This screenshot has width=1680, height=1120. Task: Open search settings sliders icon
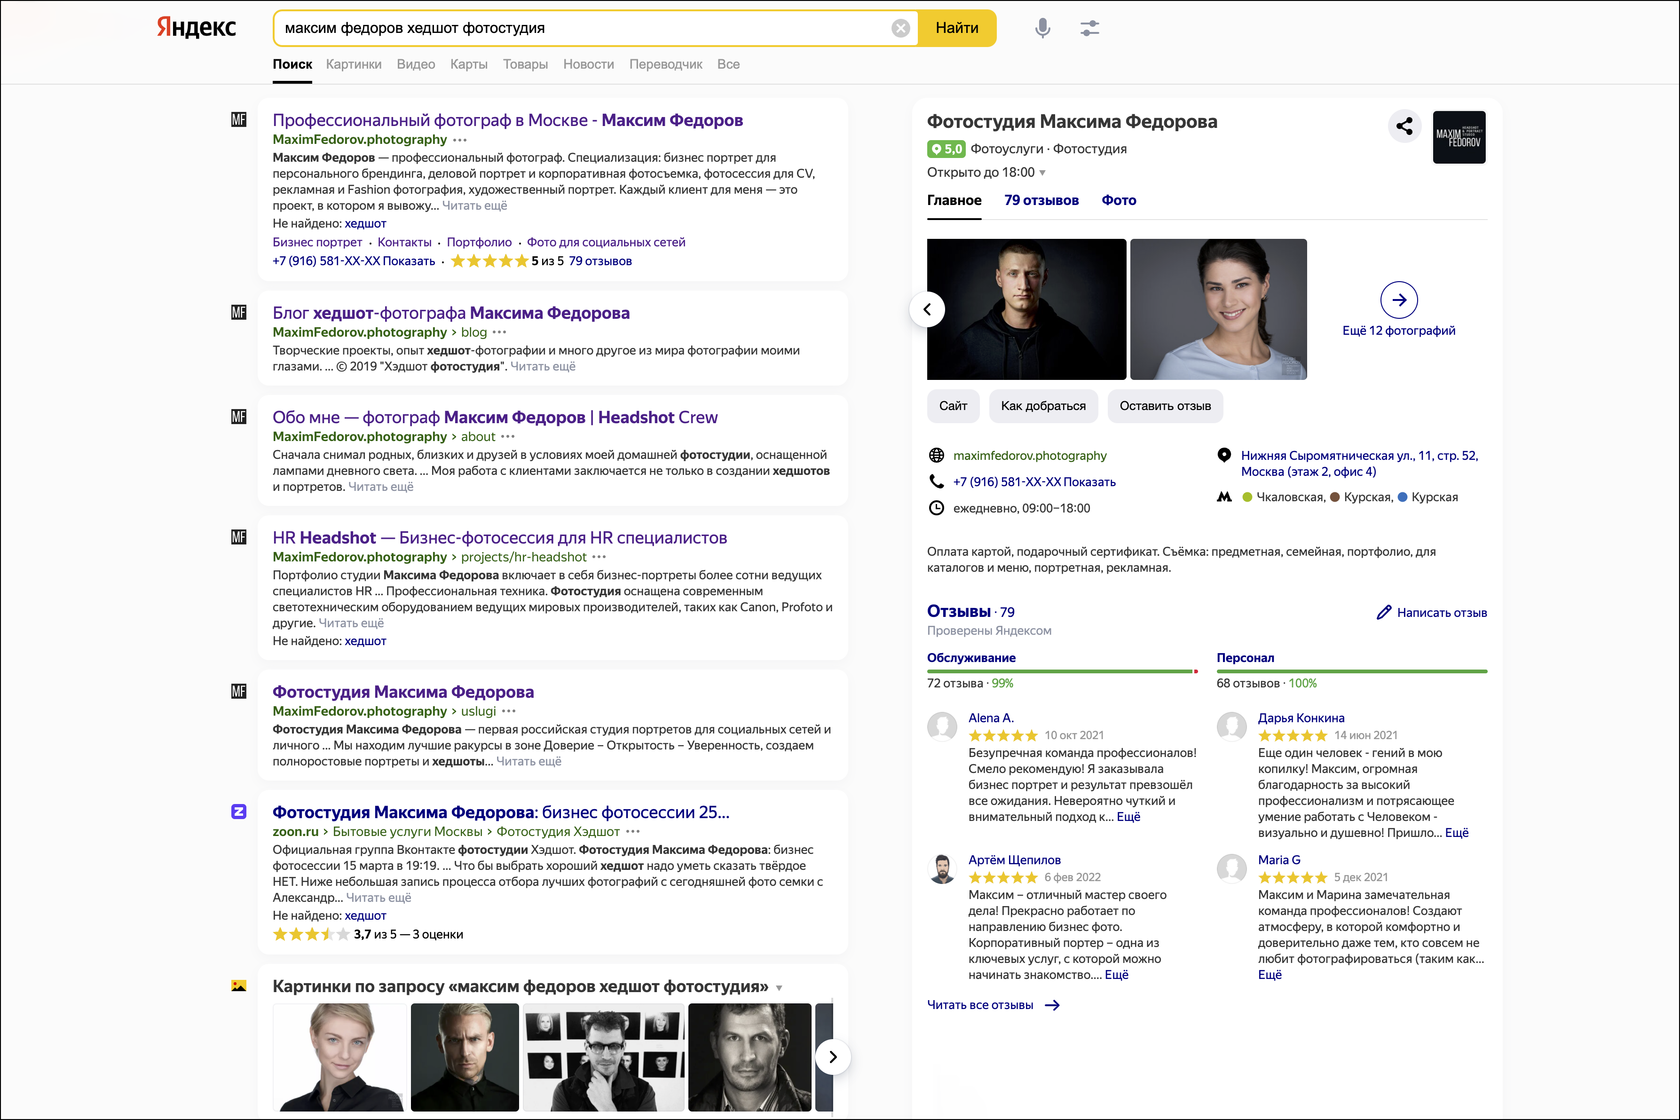tap(1090, 28)
